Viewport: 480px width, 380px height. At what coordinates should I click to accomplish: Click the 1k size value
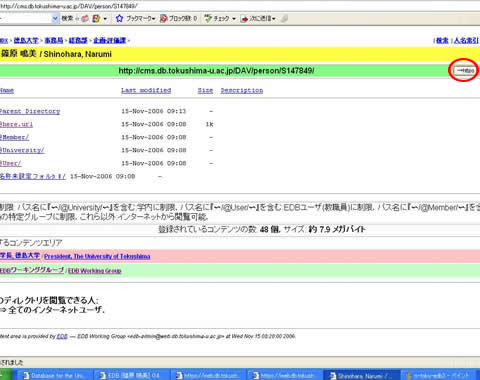click(x=209, y=124)
